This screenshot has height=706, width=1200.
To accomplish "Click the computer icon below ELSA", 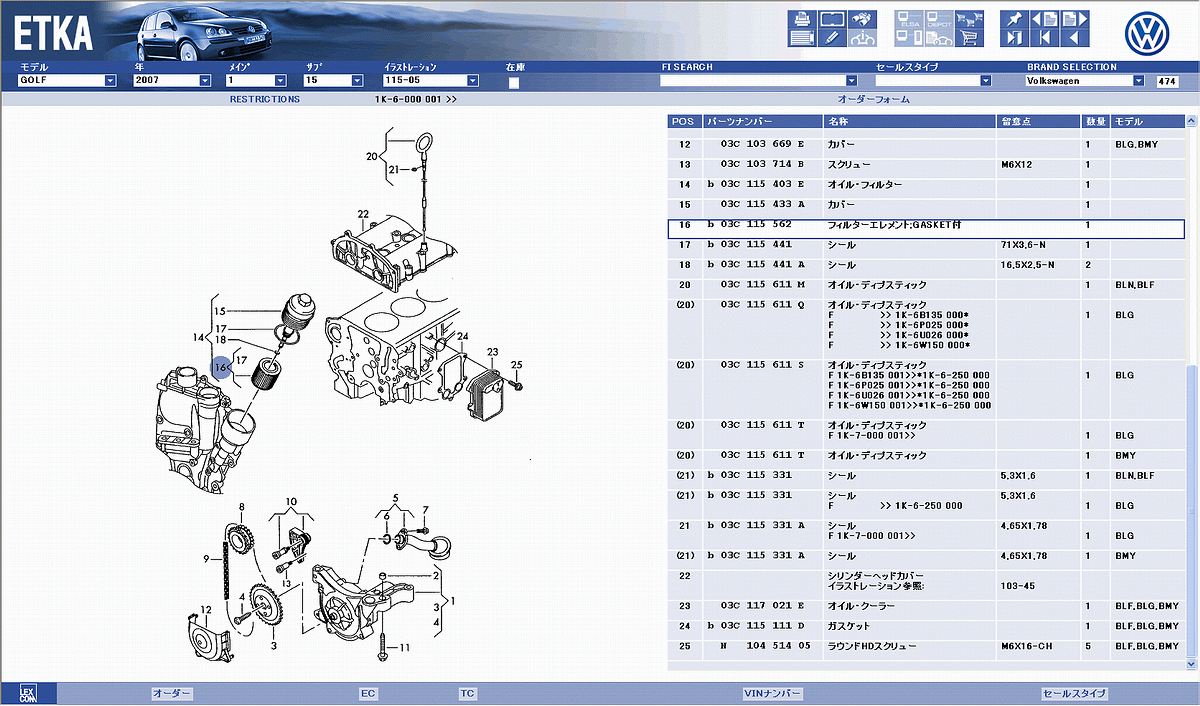I will pyautogui.click(x=909, y=38).
